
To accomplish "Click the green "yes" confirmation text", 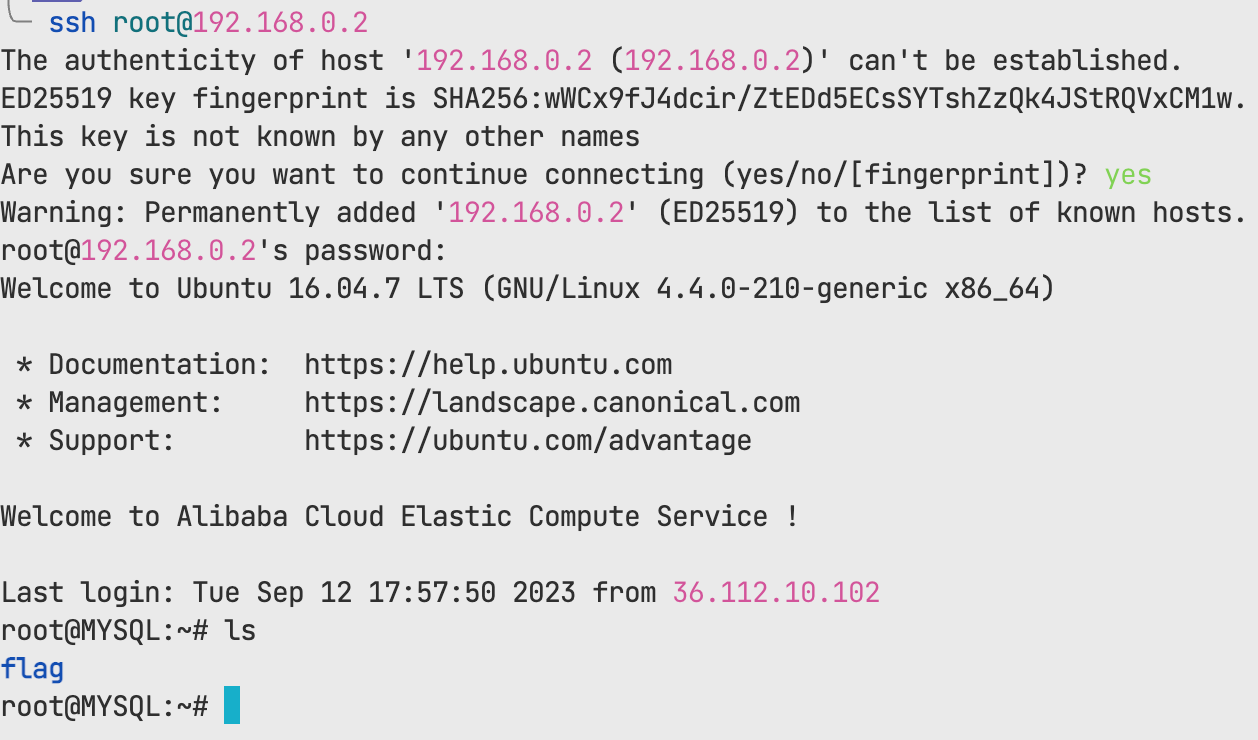I will click(1128, 175).
